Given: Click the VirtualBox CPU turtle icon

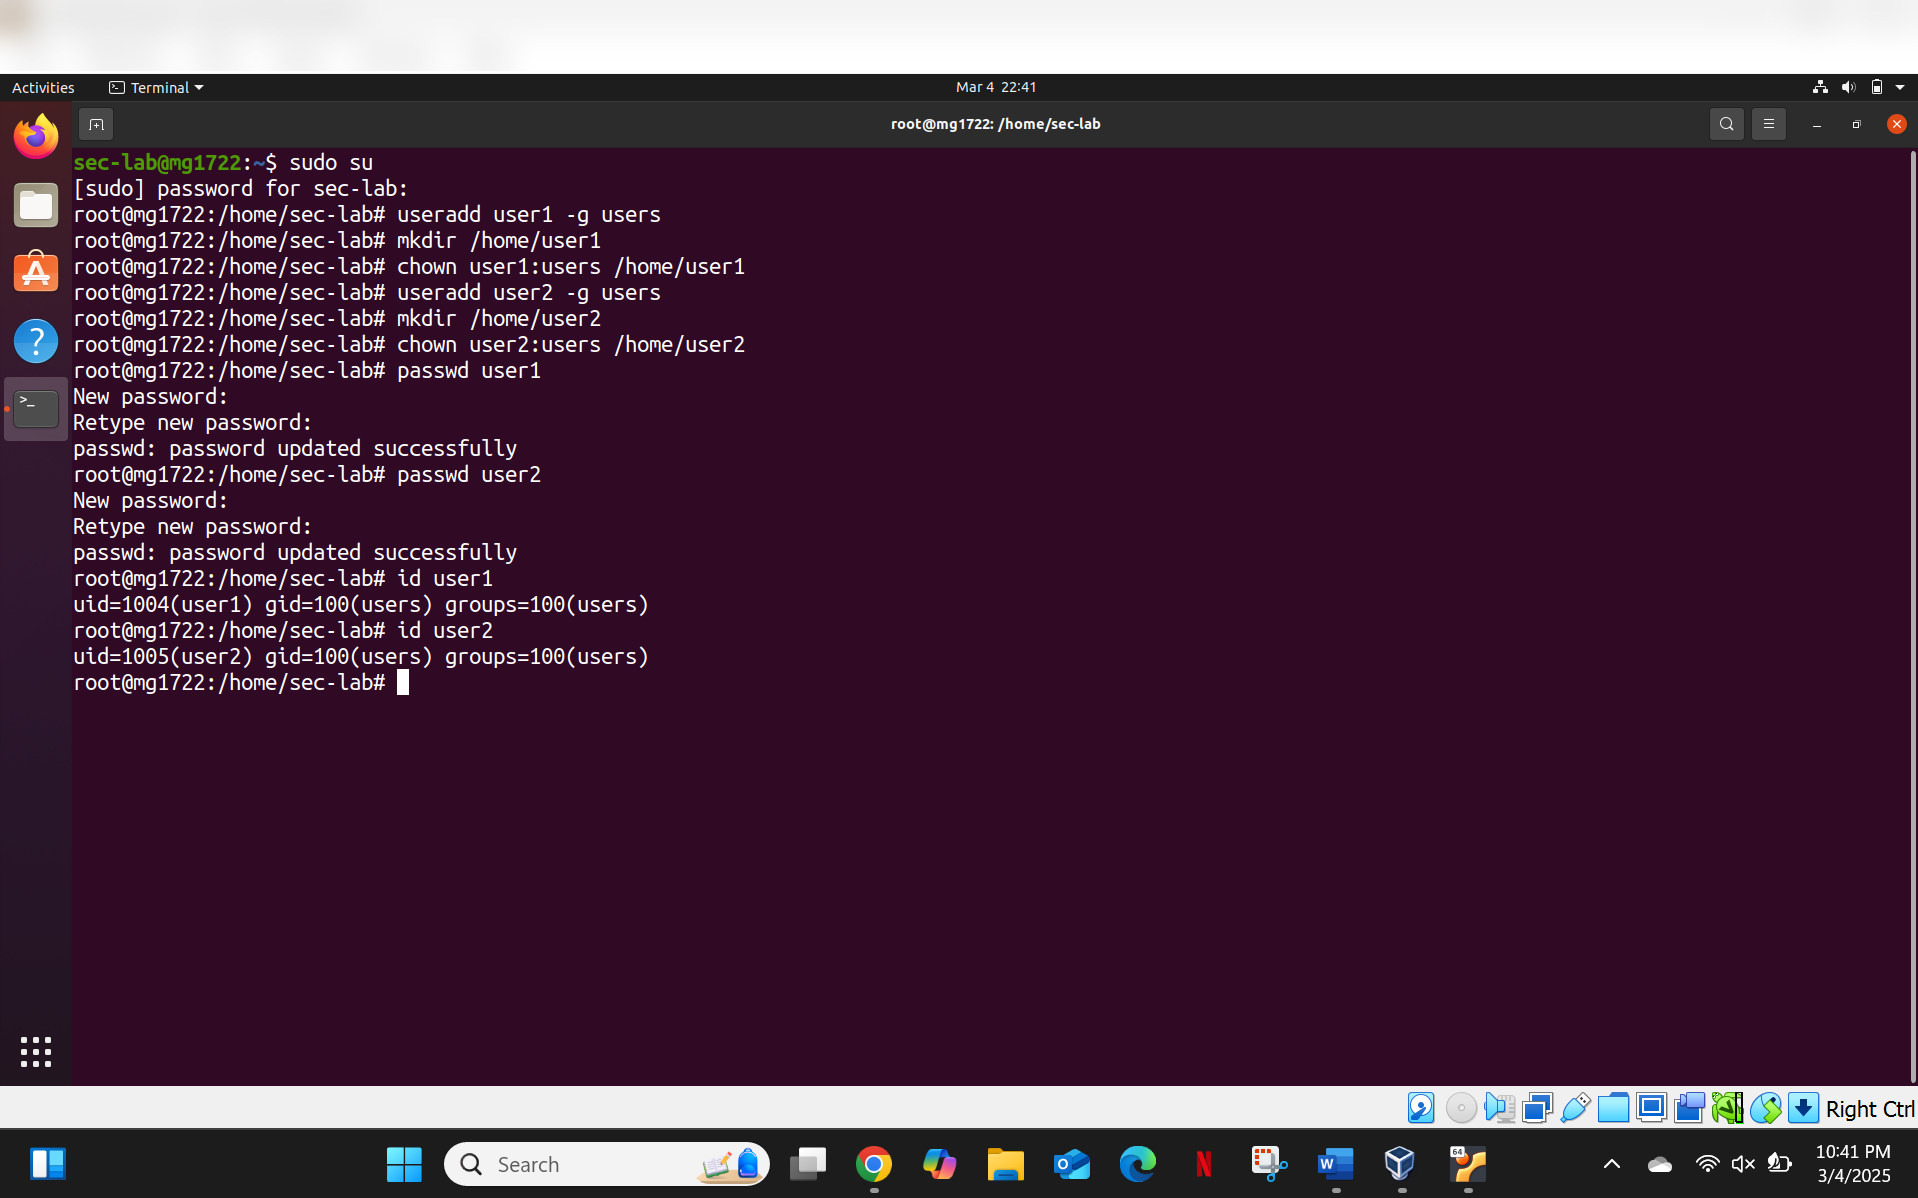Looking at the screenshot, I should pos(1727,1108).
